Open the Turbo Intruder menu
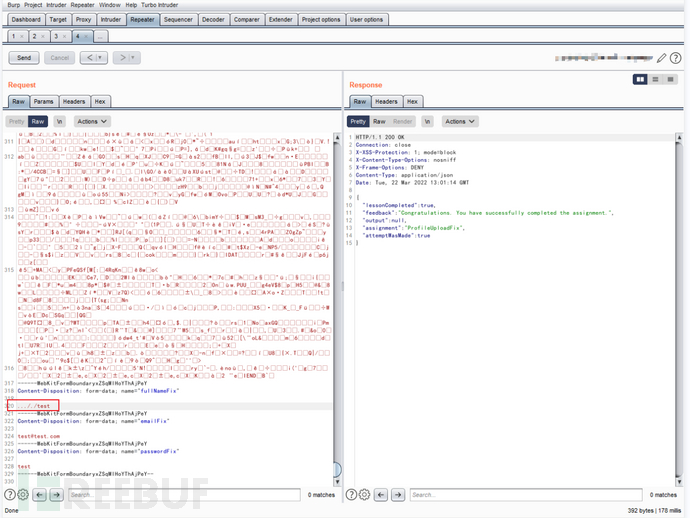Viewport: 690px width, 518px height. (159, 5)
